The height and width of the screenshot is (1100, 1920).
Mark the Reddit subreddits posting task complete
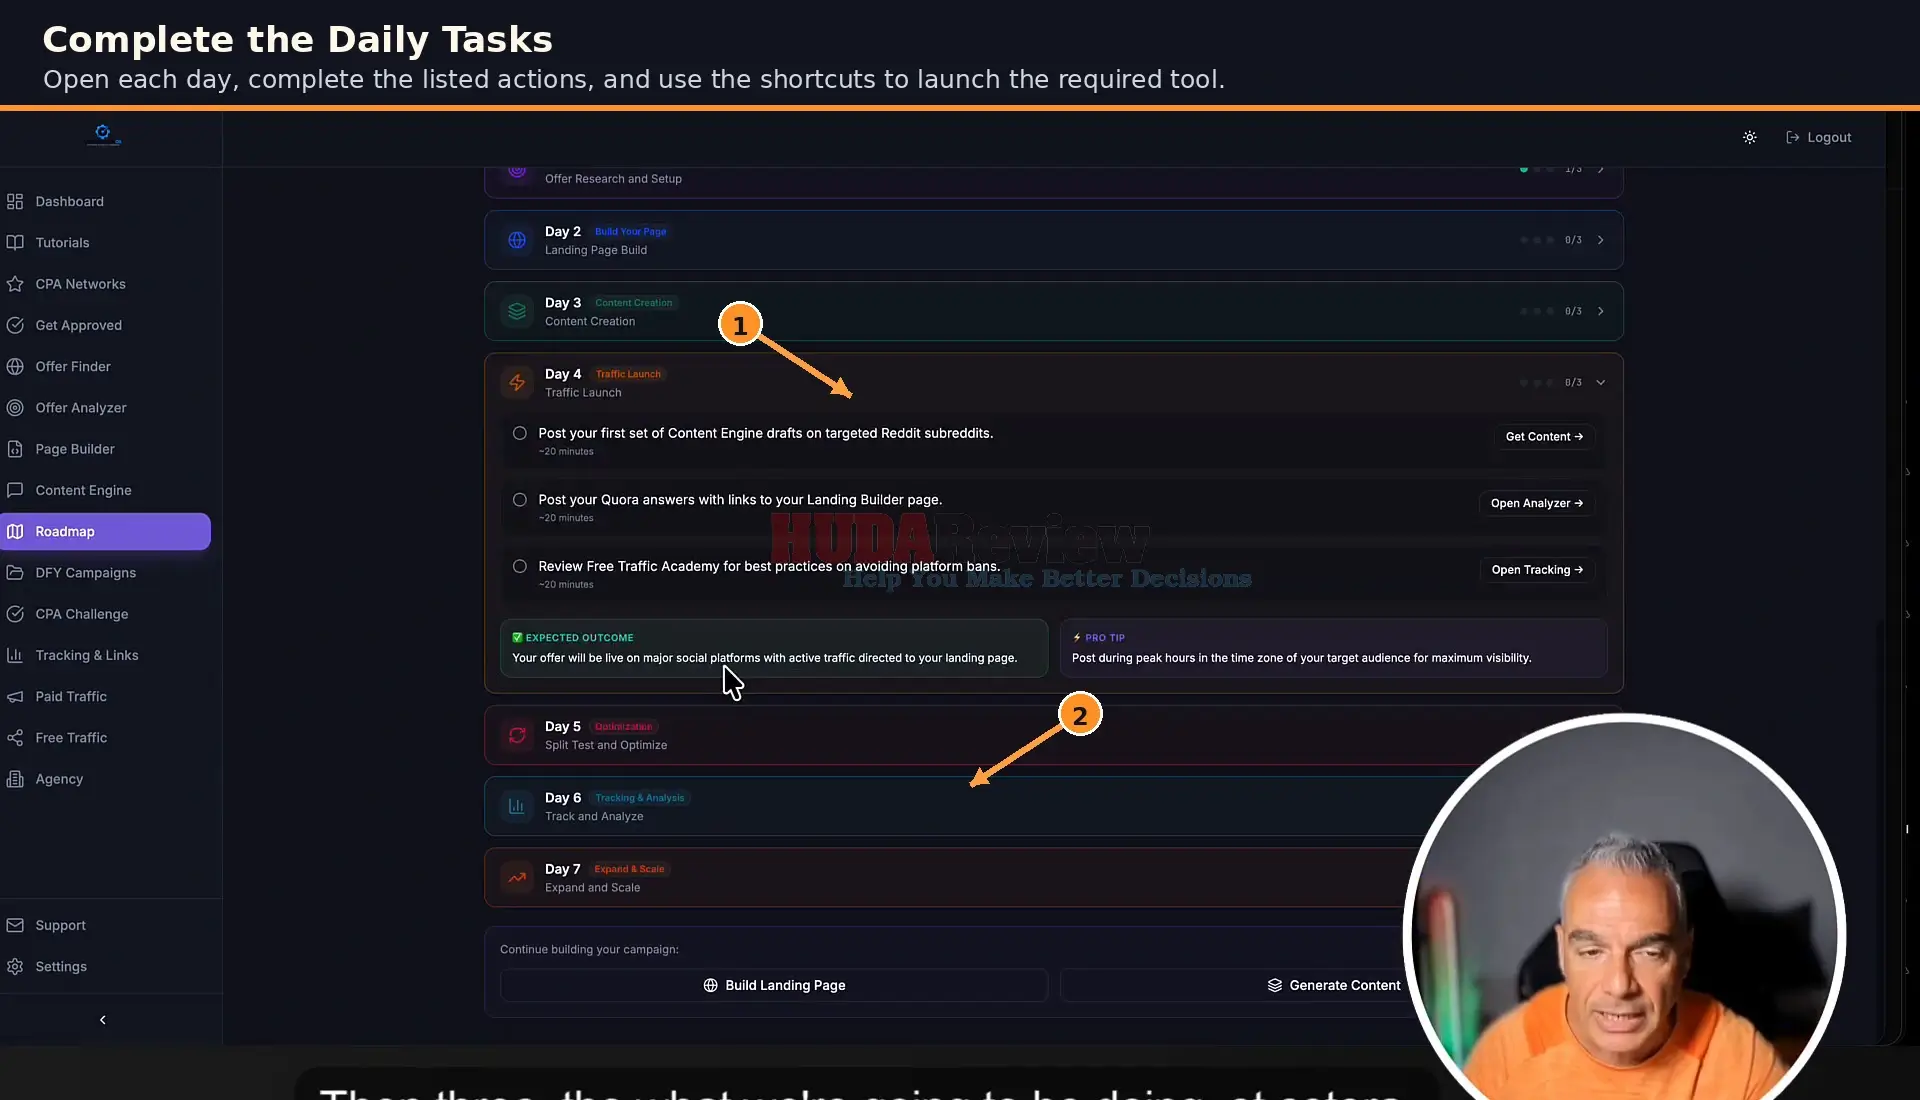(x=520, y=433)
